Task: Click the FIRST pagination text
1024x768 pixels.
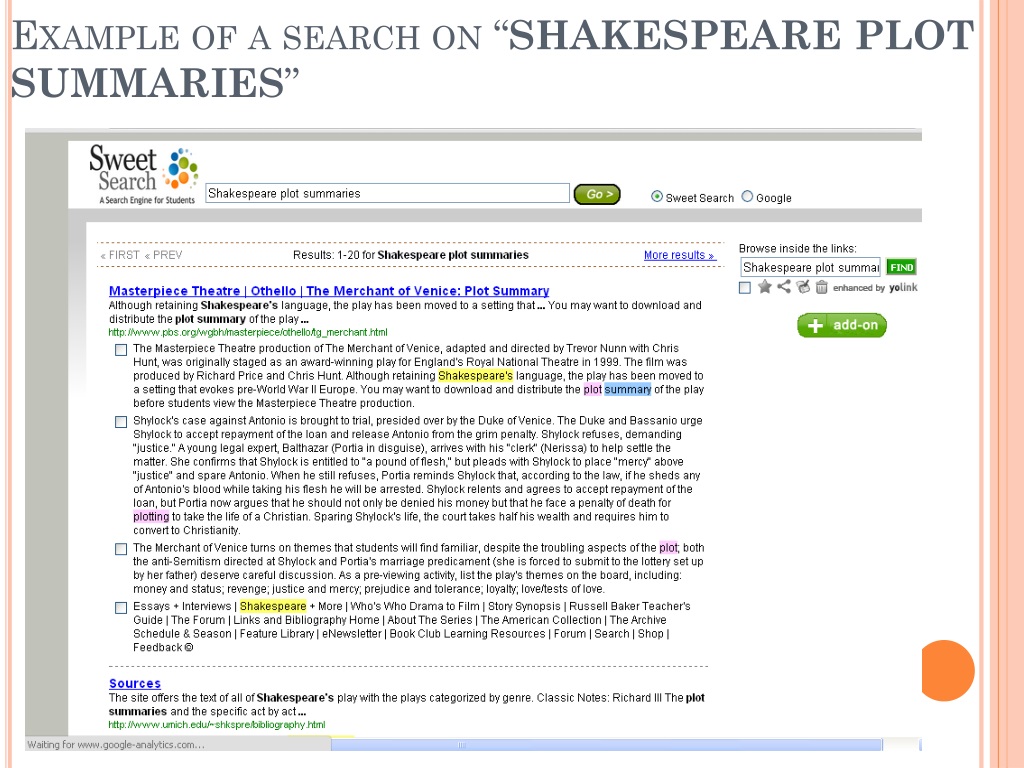Action: tap(120, 255)
